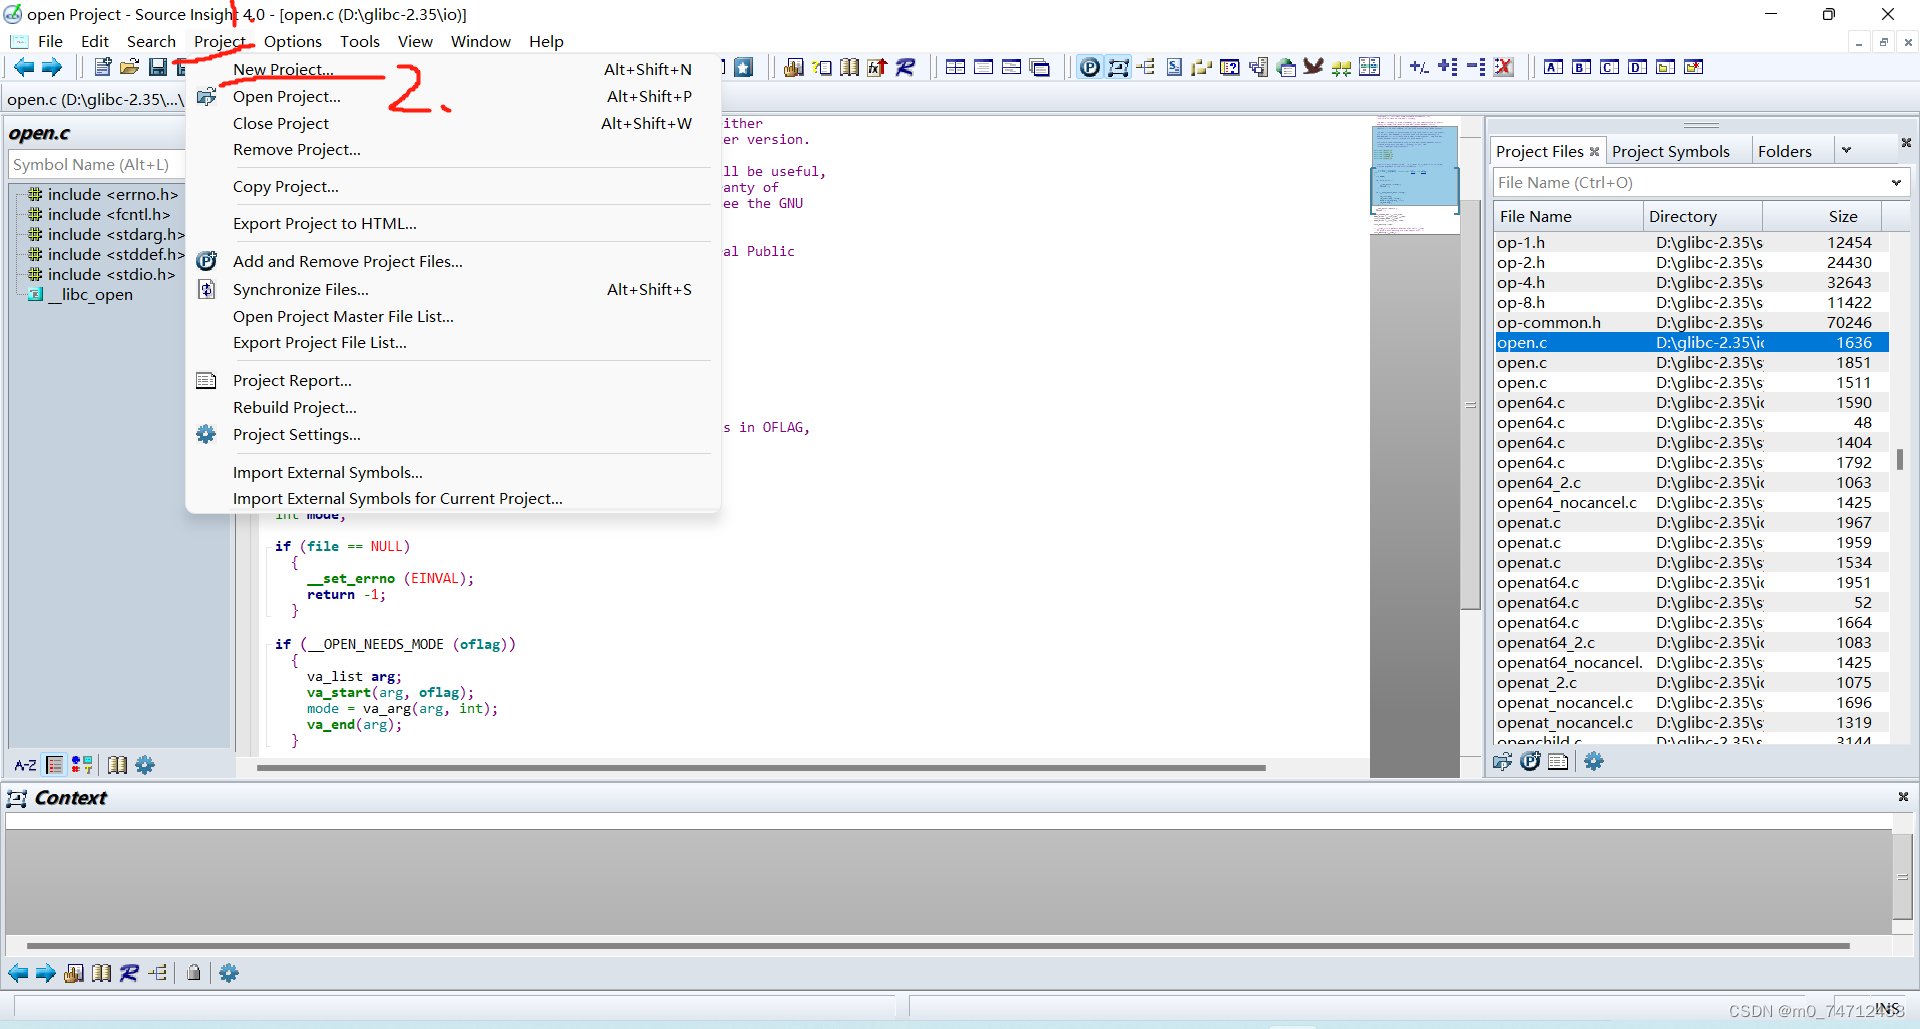Open project panel settings gear icon
This screenshot has width=1920, height=1029.
point(1594,762)
